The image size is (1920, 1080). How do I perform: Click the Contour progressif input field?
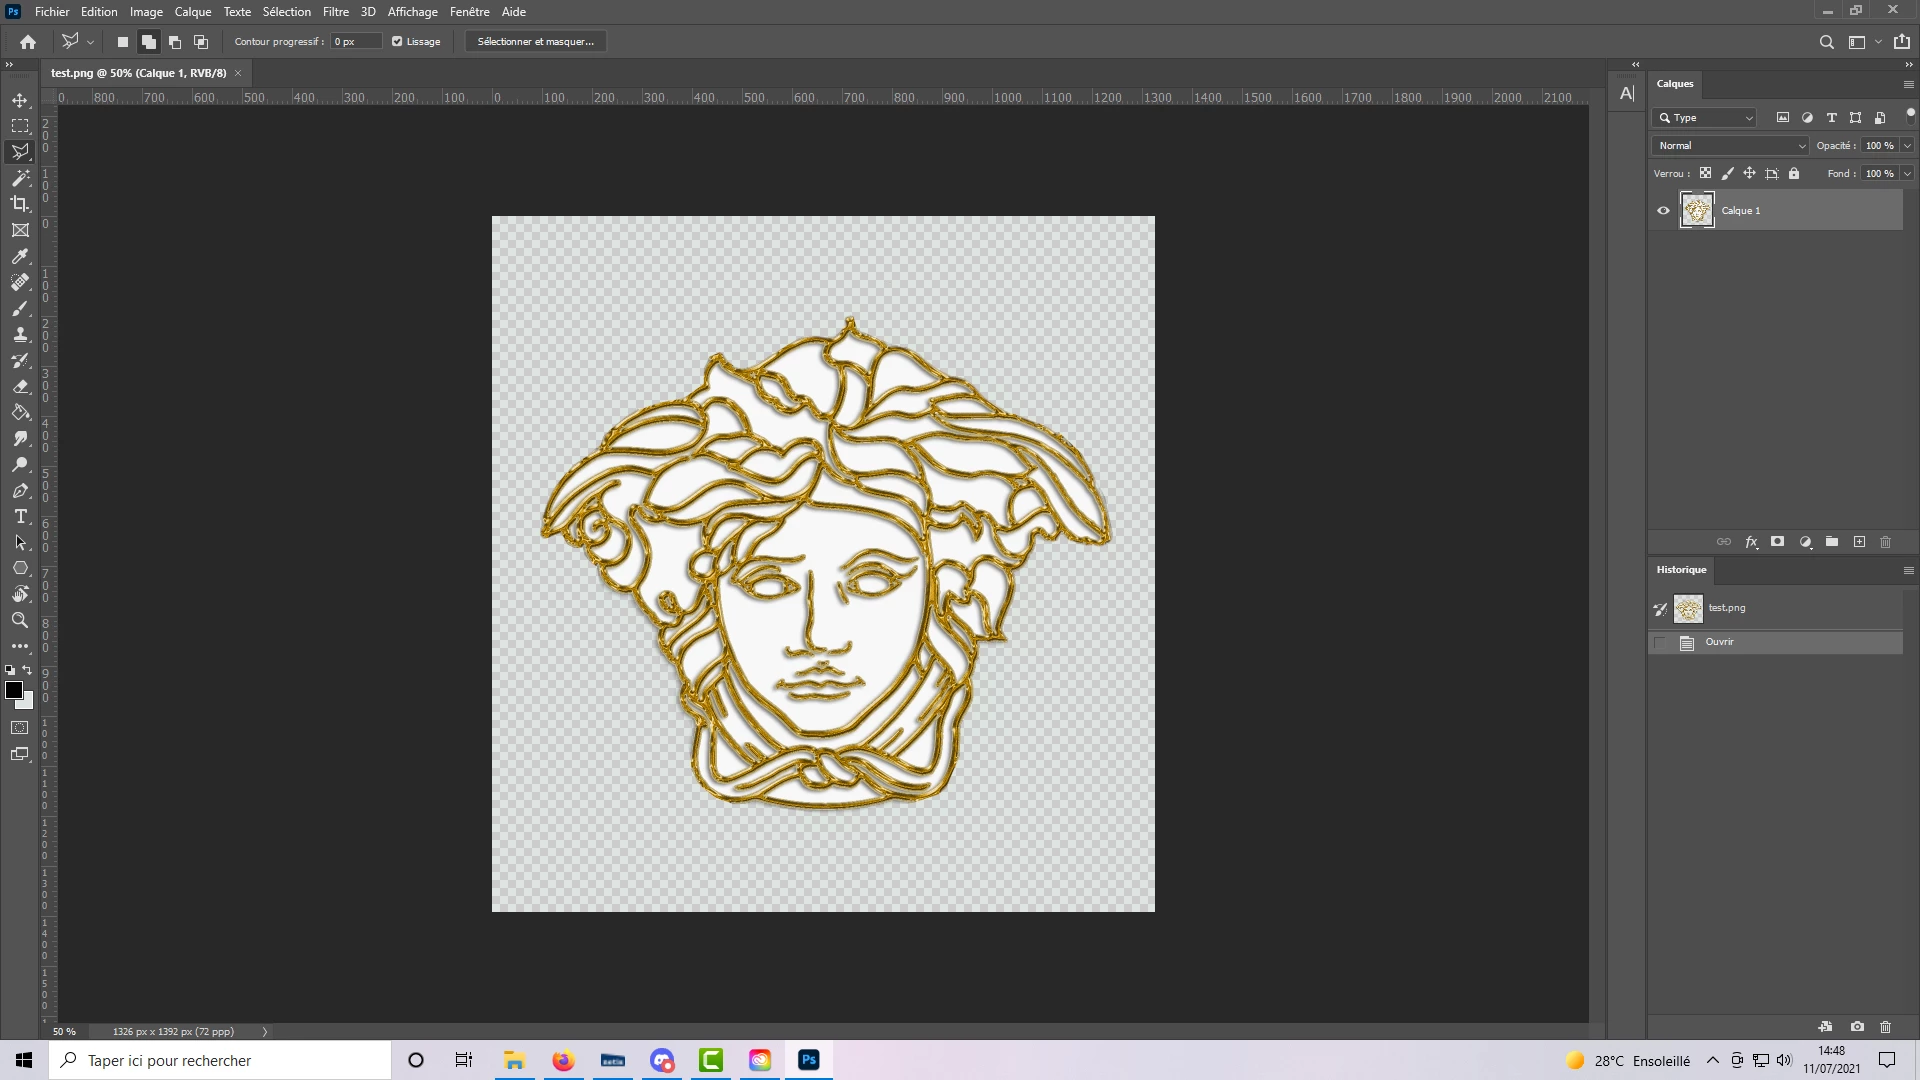[355, 42]
